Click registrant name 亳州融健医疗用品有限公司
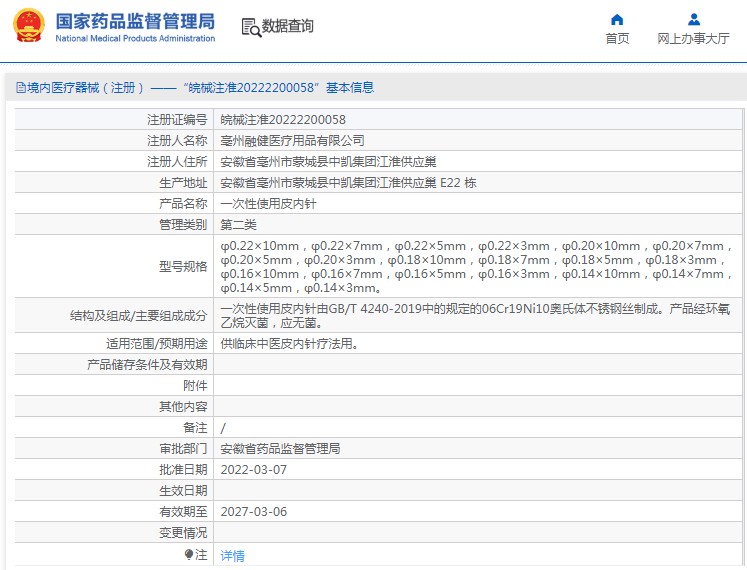747x570 pixels. pos(293,141)
